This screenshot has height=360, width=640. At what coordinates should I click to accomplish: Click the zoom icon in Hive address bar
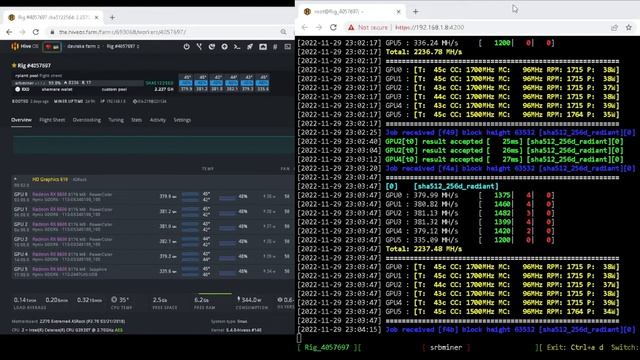coord(283,32)
